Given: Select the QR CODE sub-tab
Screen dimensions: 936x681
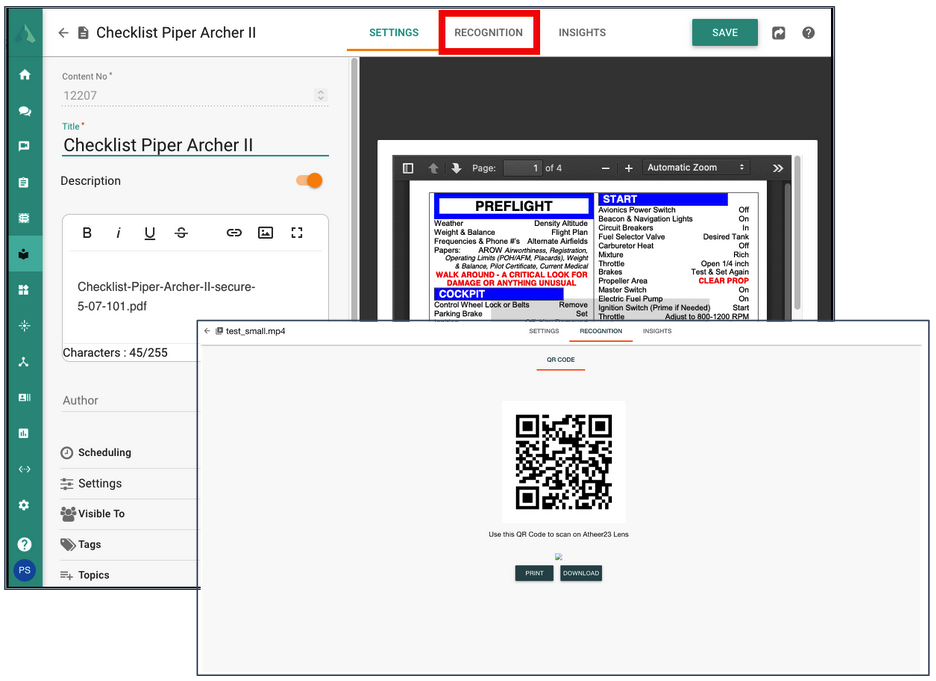Looking at the screenshot, I should pyautogui.click(x=561, y=360).
